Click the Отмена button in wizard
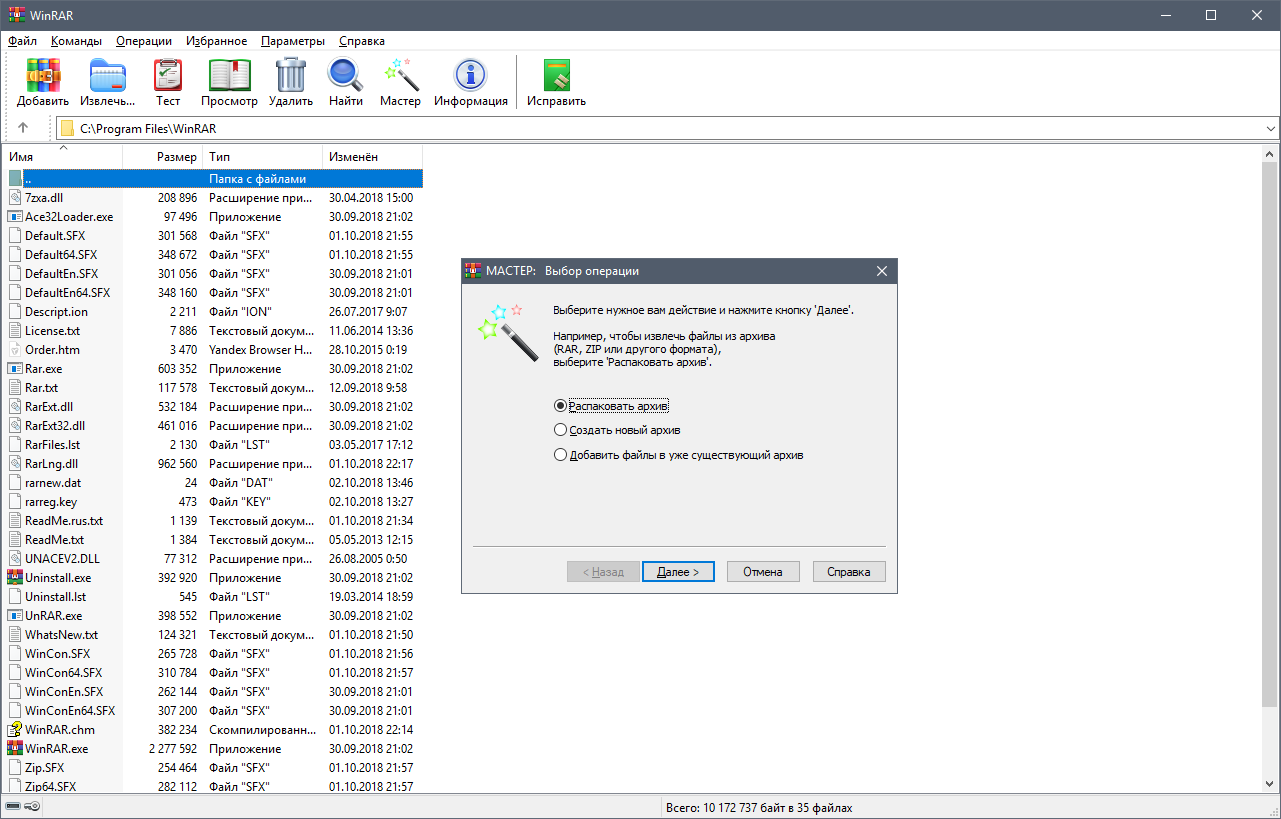 click(x=763, y=572)
